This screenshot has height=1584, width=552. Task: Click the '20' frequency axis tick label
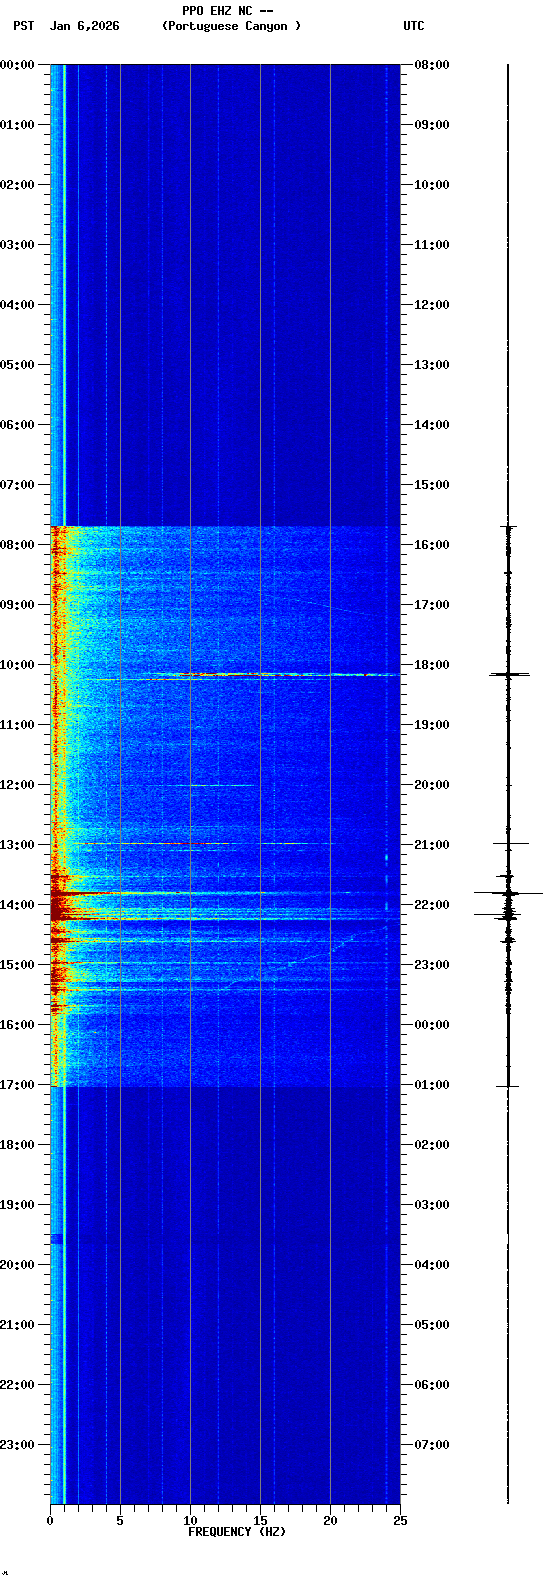point(330,1521)
